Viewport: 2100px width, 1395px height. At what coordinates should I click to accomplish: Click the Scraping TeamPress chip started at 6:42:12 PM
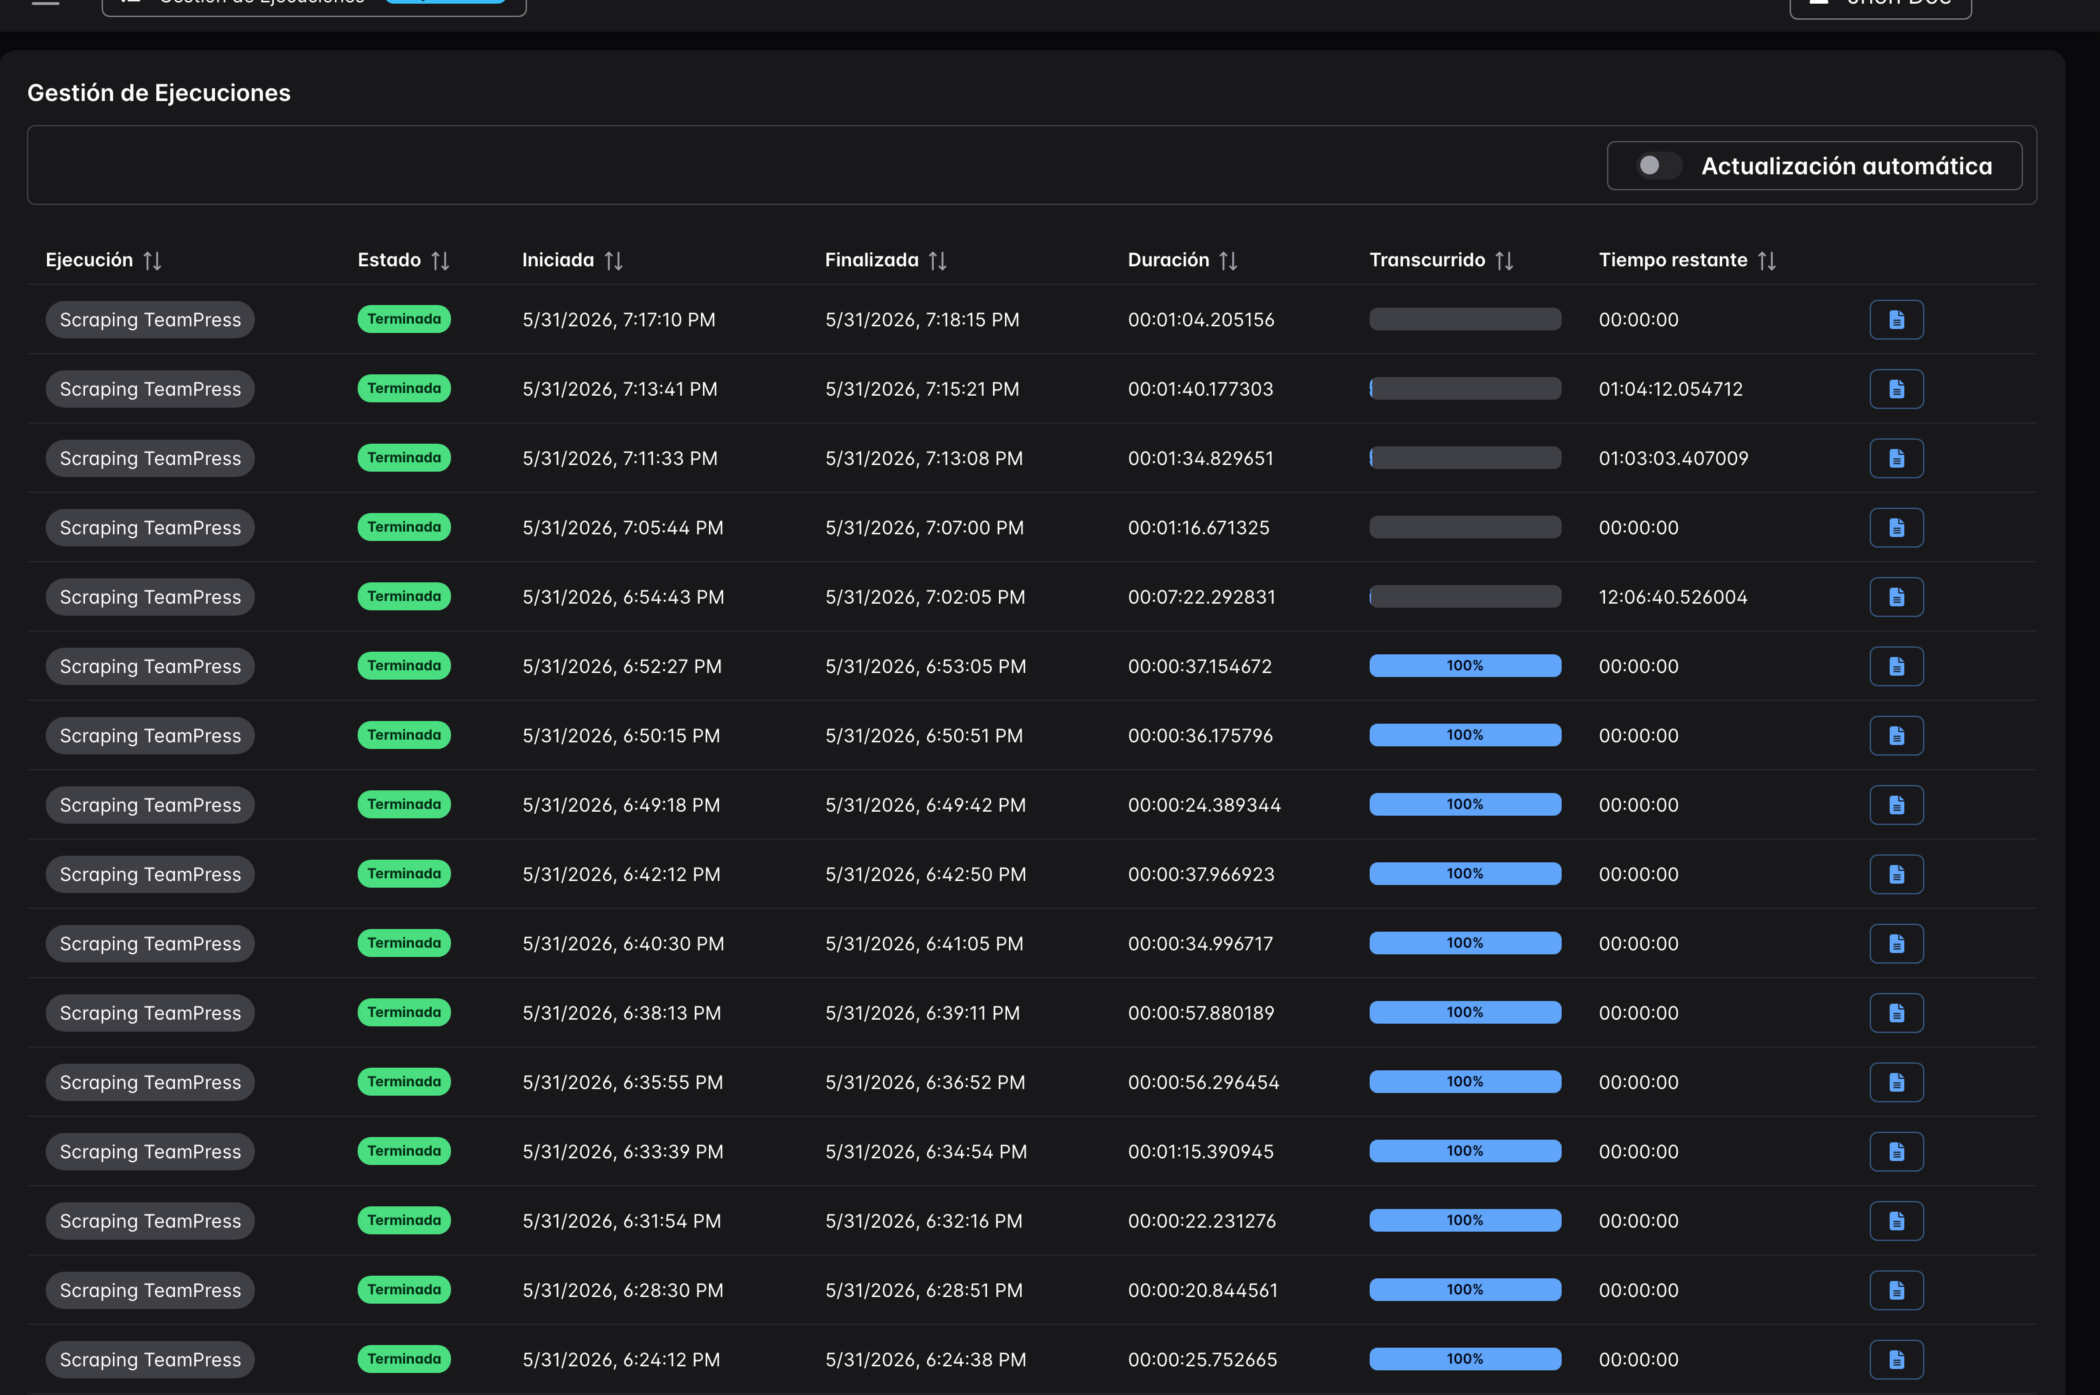pyautogui.click(x=150, y=874)
